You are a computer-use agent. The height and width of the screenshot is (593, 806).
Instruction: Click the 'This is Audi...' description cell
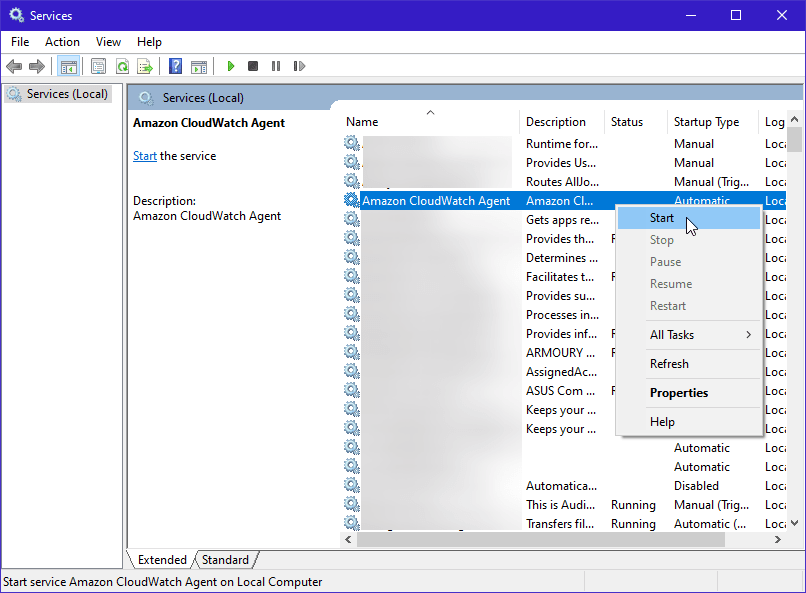point(560,505)
